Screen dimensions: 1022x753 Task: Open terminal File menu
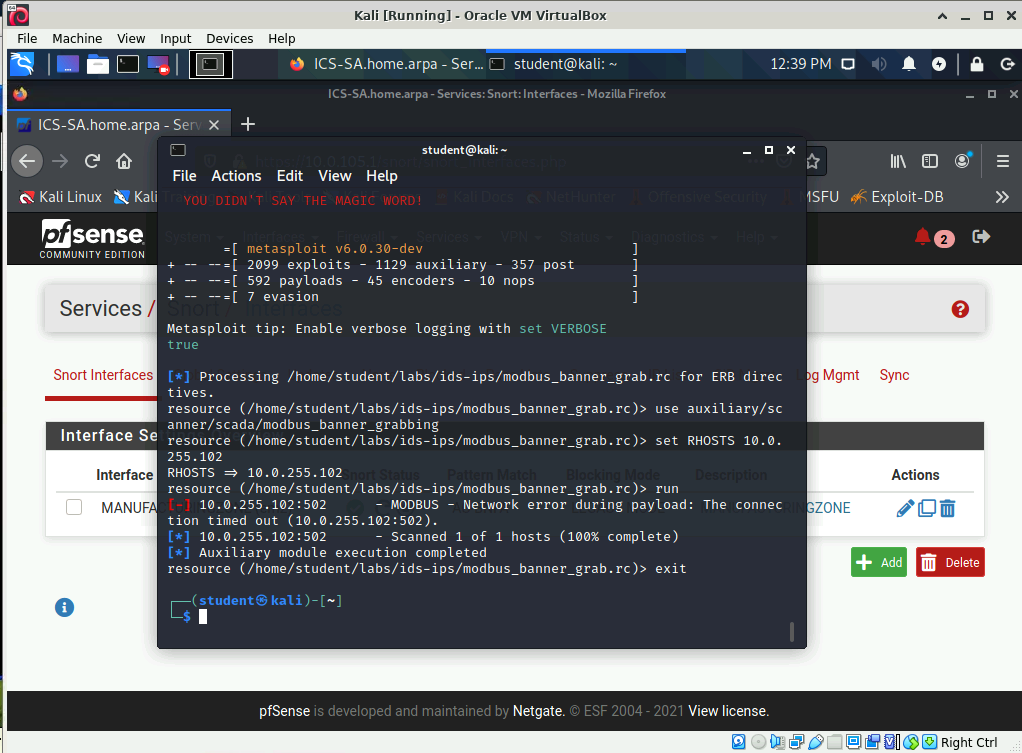point(184,176)
